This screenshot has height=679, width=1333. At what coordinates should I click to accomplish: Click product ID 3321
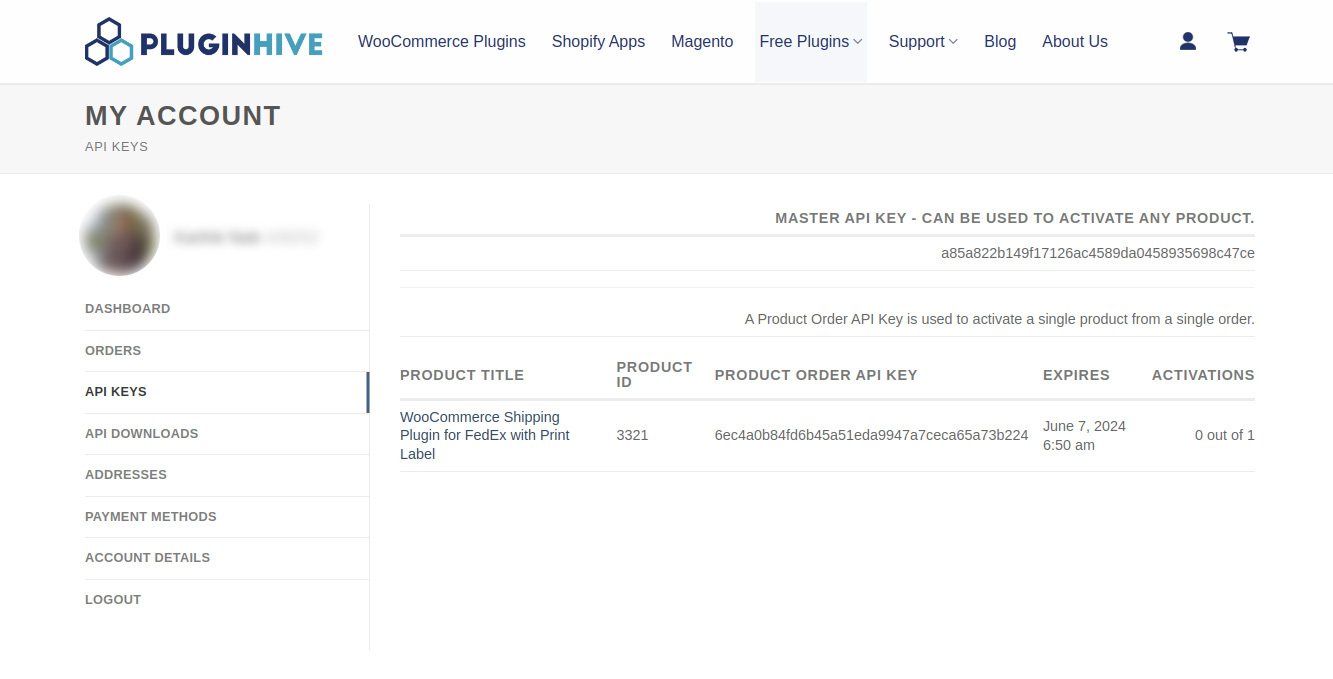coord(632,435)
